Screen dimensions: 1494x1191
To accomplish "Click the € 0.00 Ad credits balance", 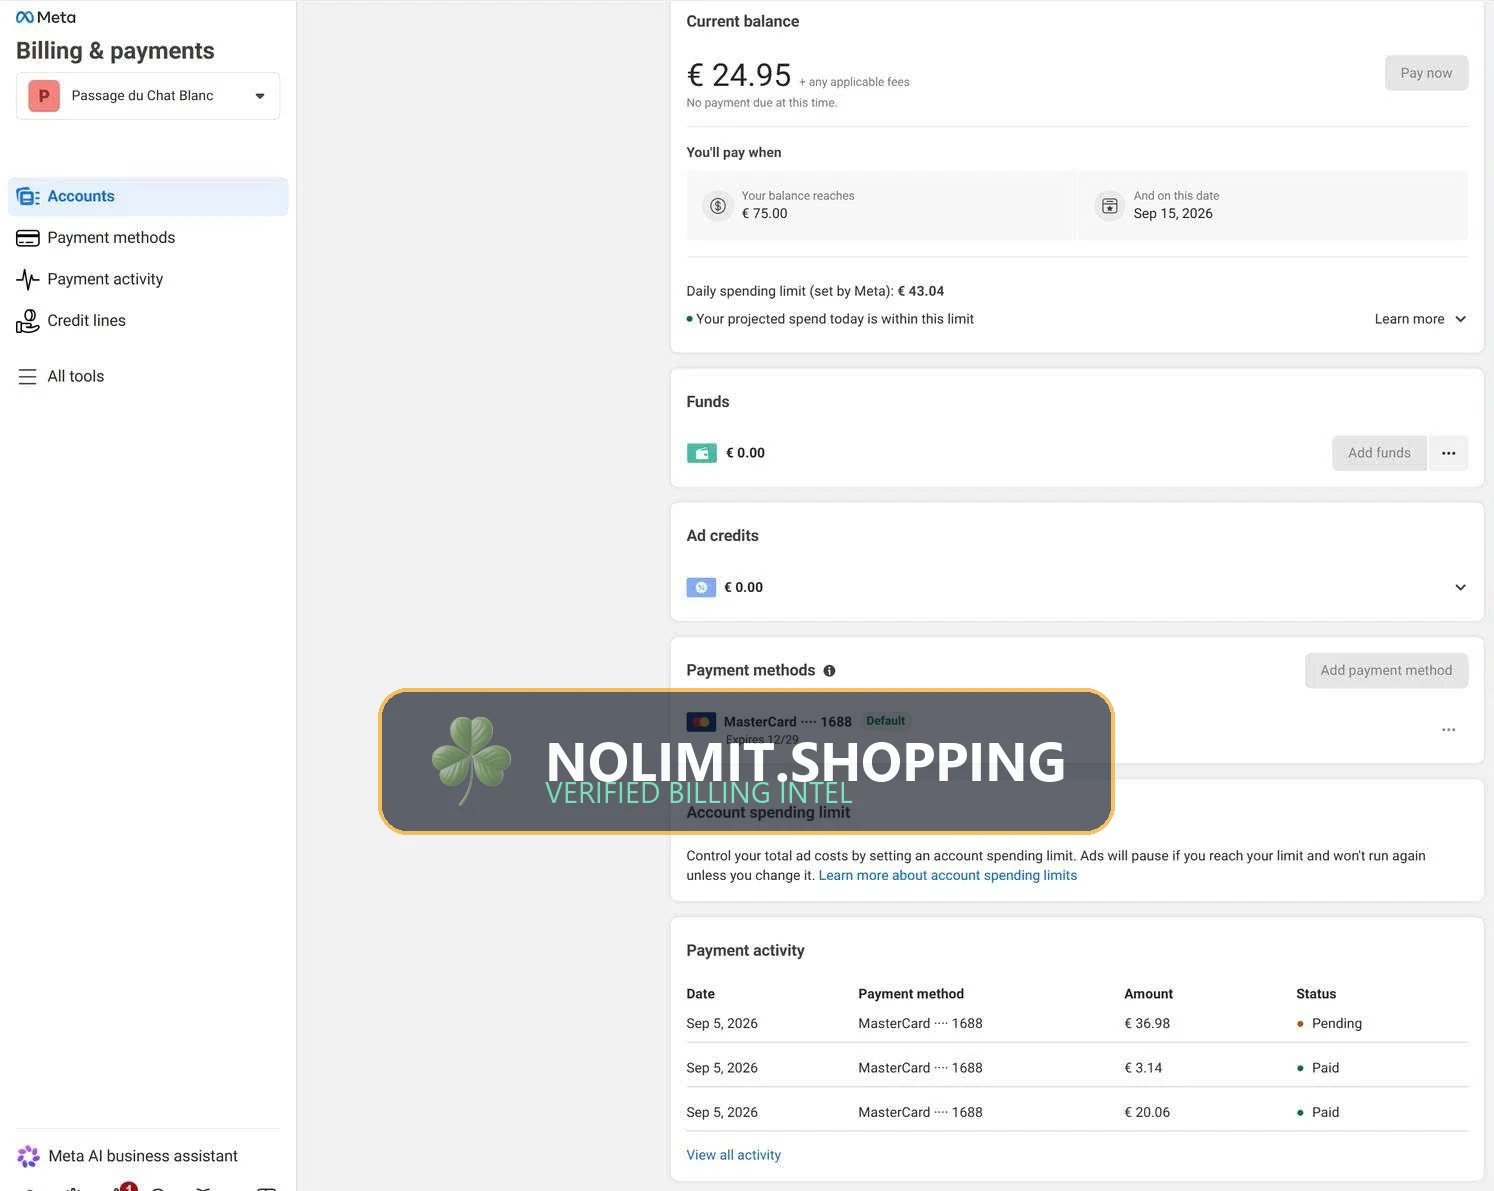I will click(x=743, y=588).
